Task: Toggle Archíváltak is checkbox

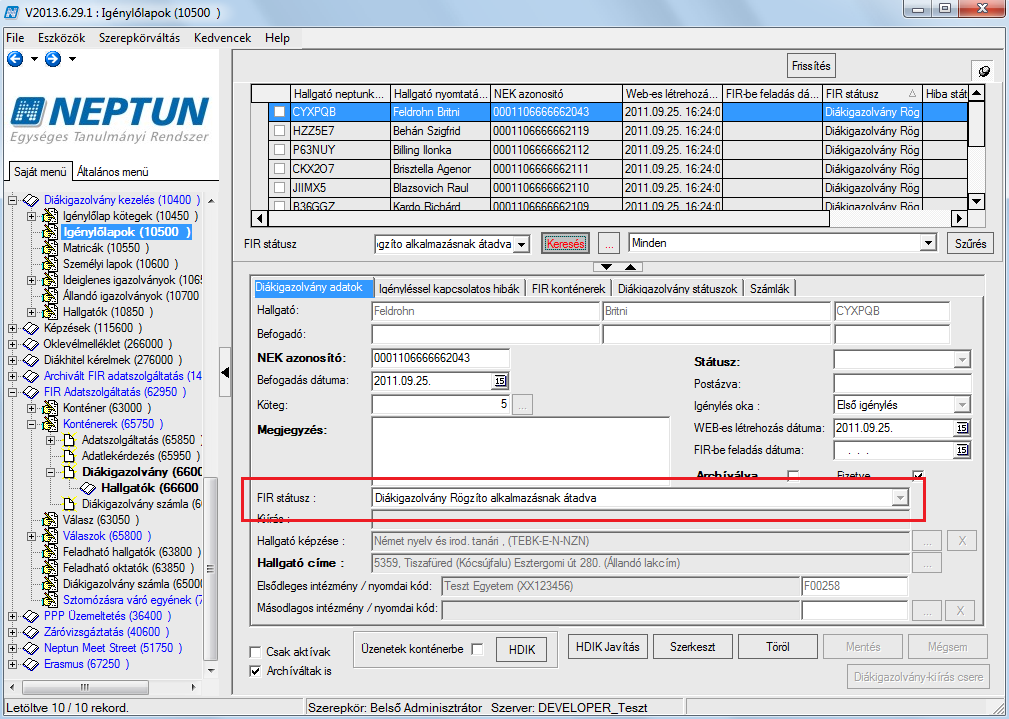Action: [x=255, y=671]
